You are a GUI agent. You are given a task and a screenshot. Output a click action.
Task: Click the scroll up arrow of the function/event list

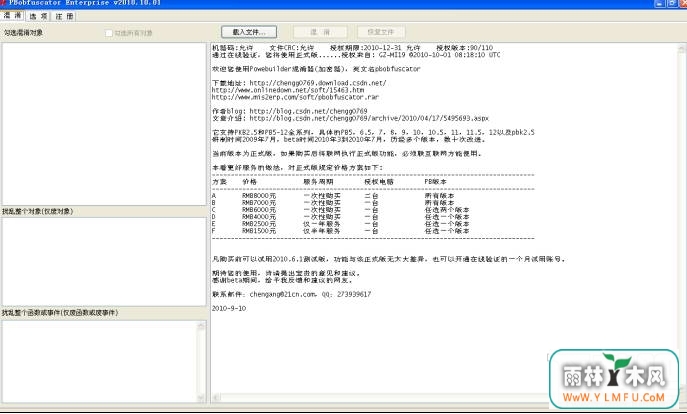pos(201,326)
